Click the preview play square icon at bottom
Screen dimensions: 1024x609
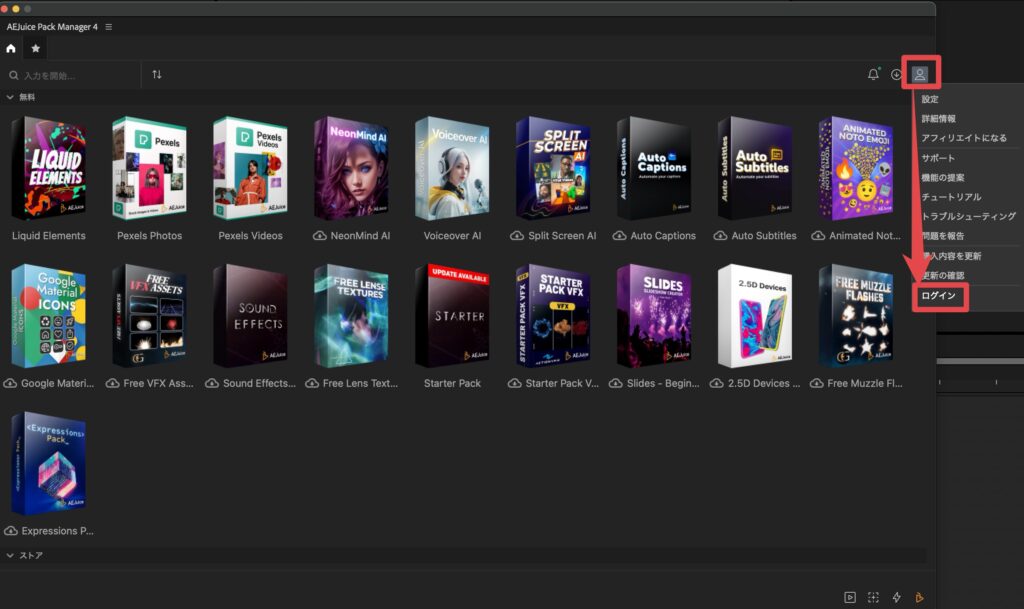(x=850, y=597)
